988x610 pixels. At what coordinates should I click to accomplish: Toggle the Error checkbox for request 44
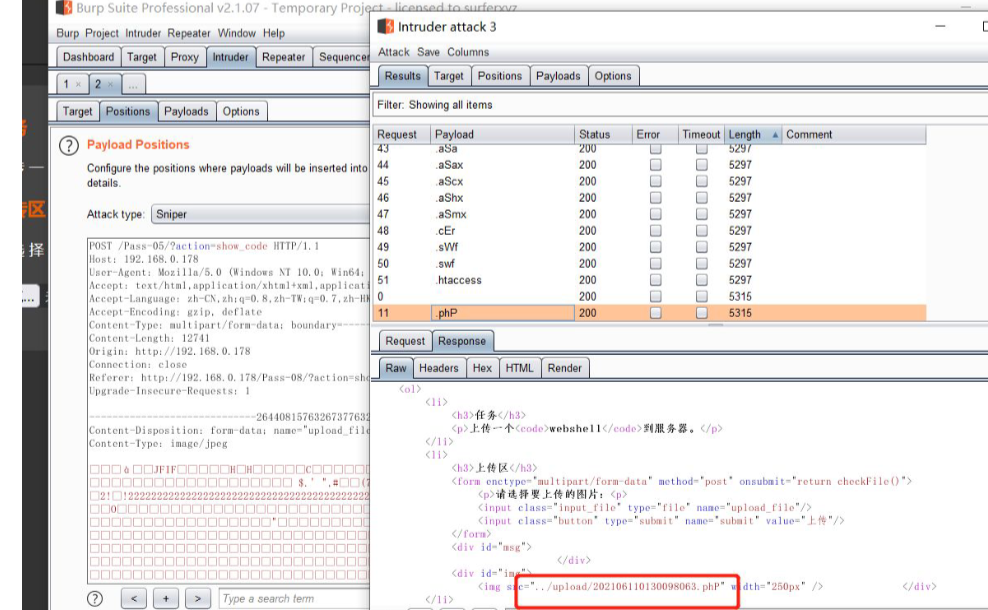pos(655,165)
